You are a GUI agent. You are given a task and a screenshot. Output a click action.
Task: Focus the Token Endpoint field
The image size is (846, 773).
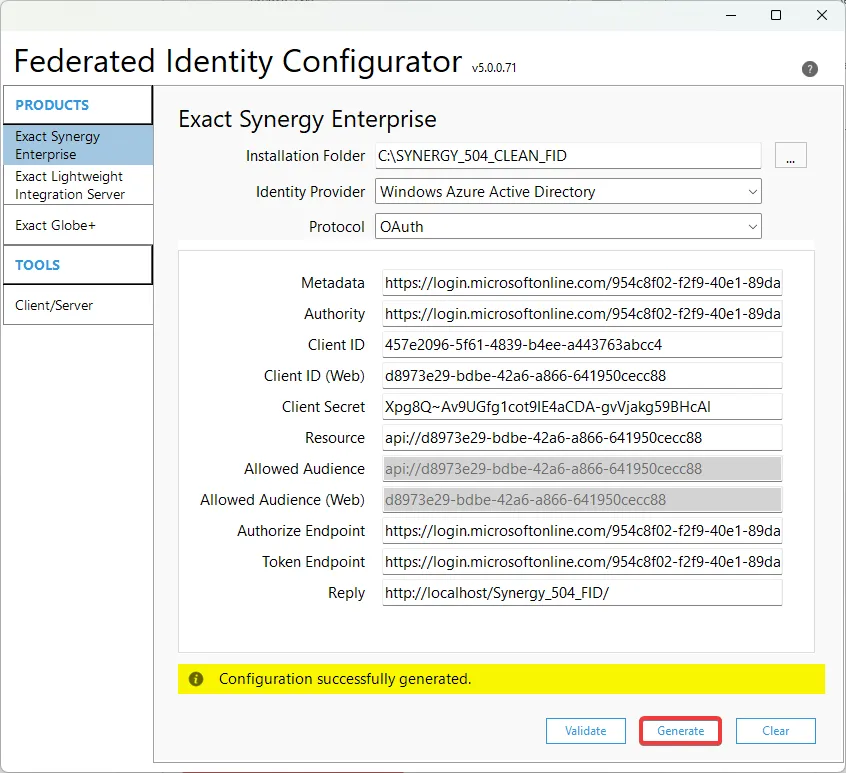[581, 562]
